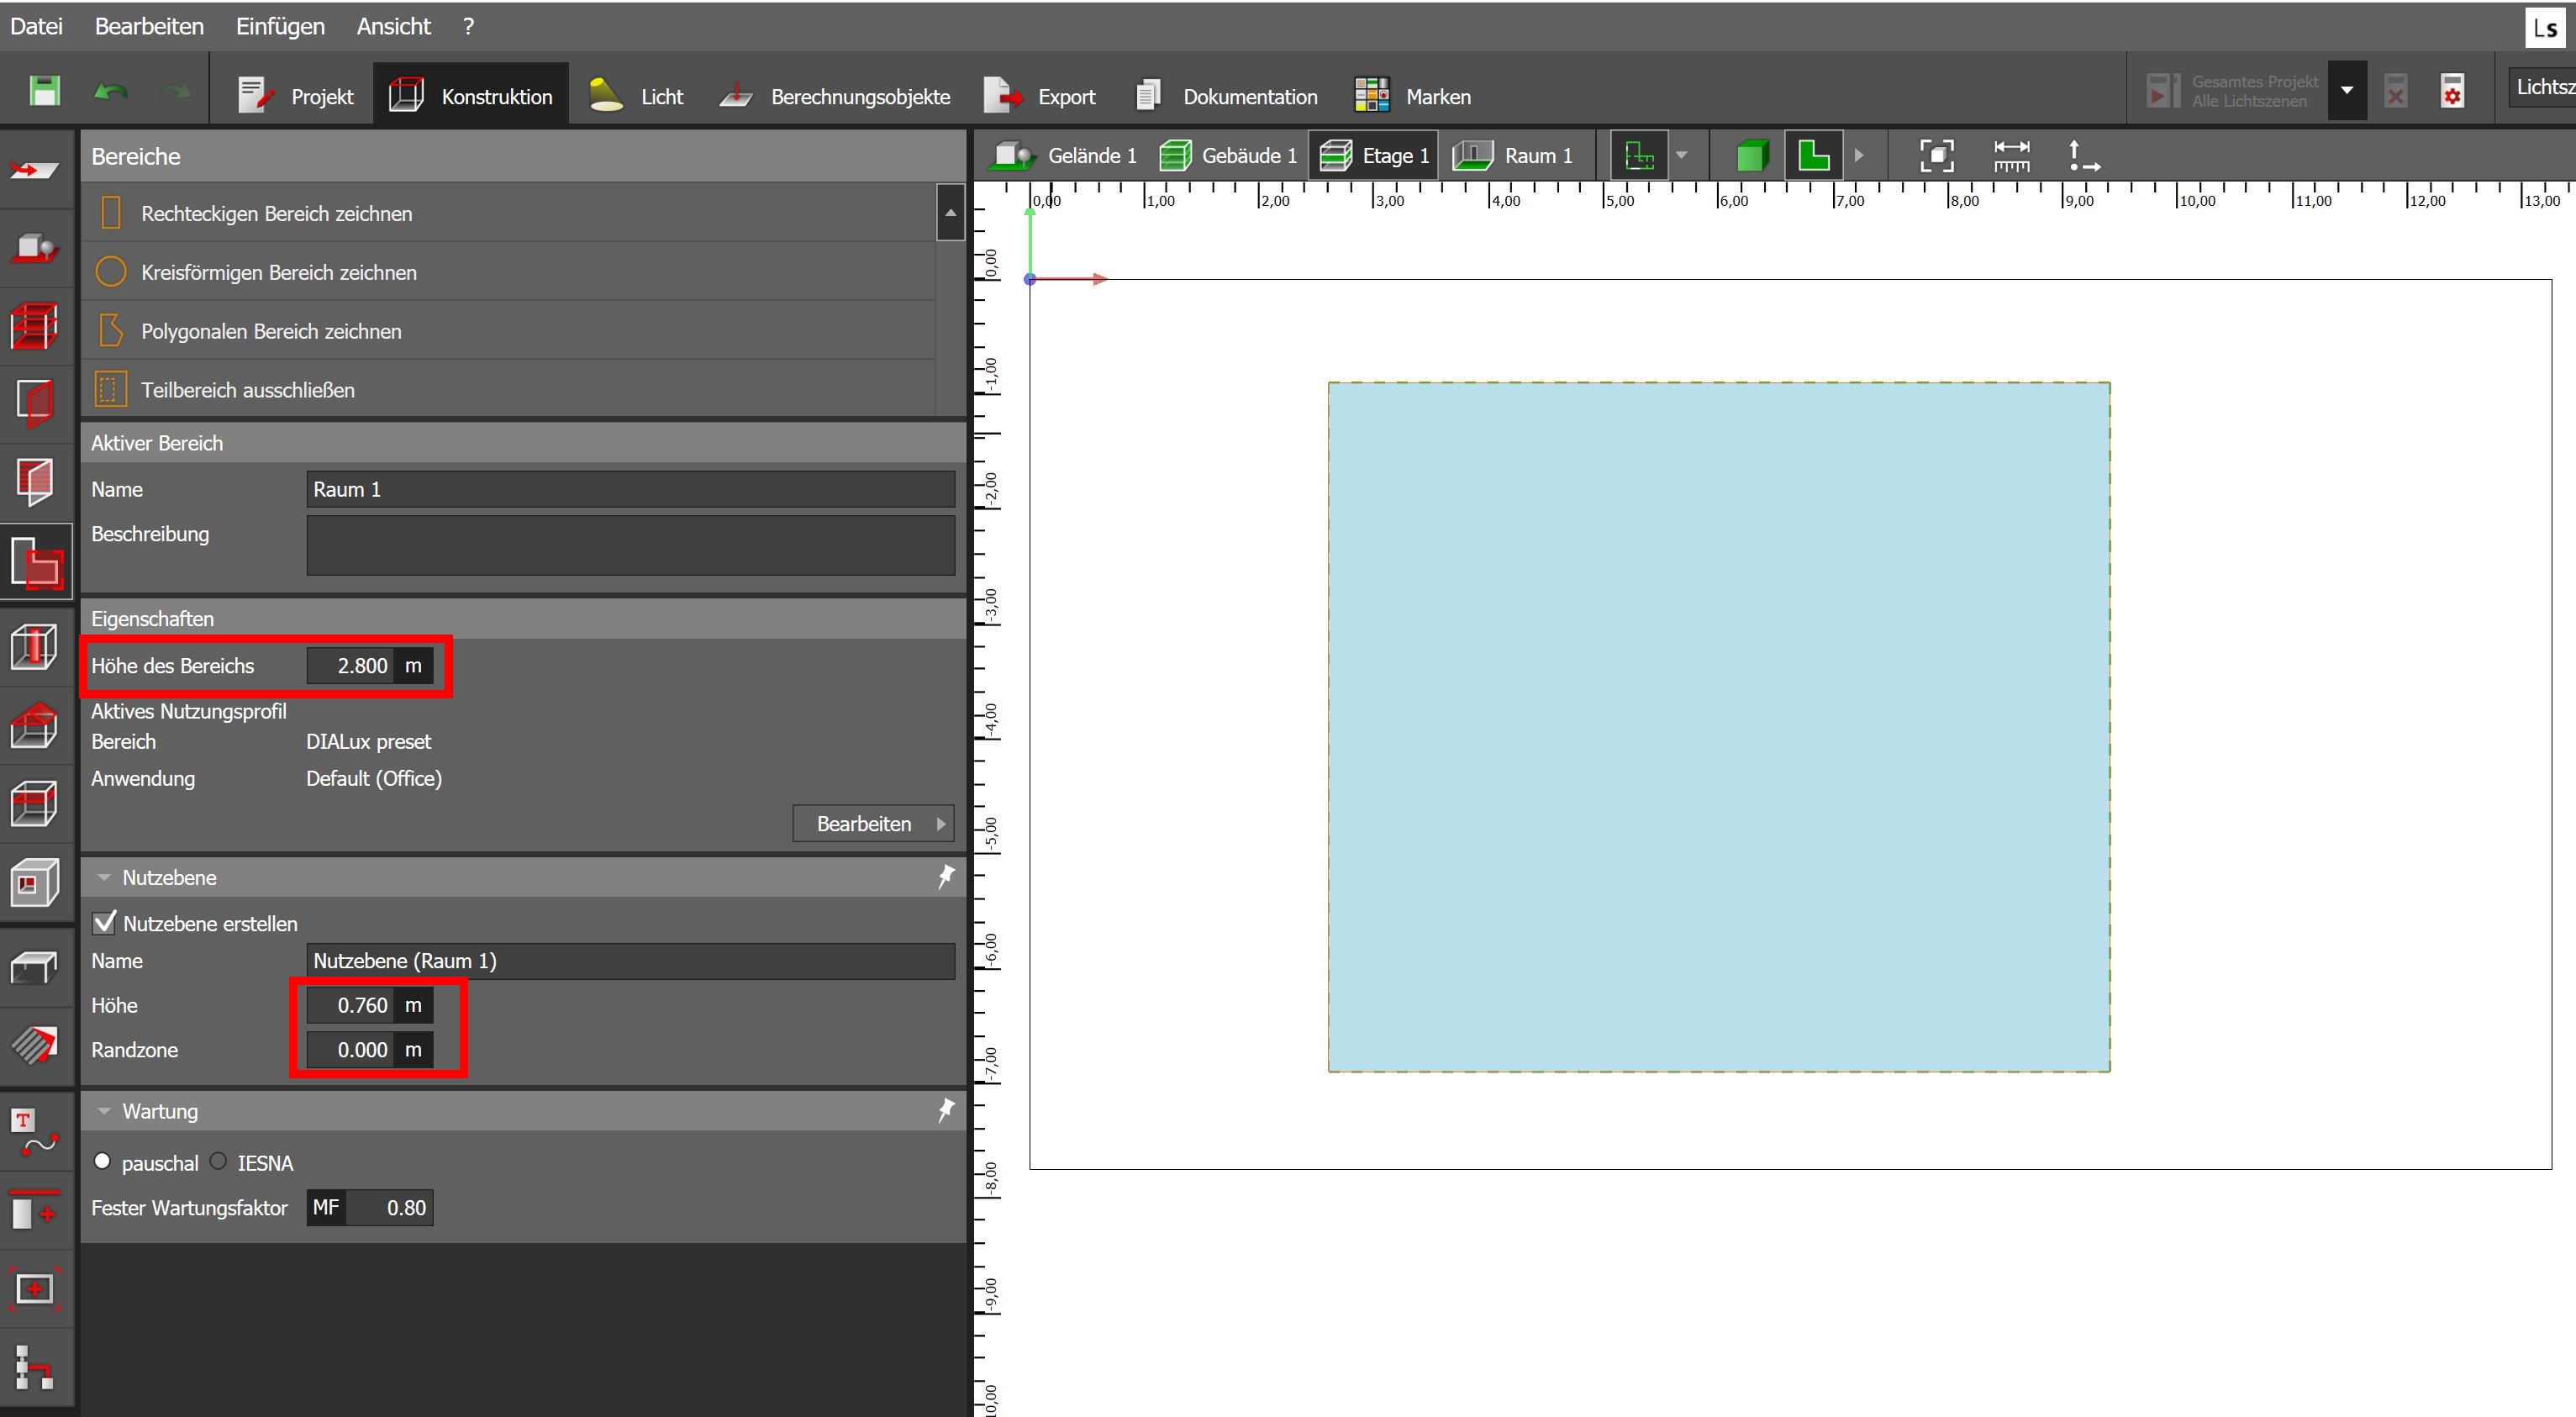Click the green save icon

coord(44,92)
